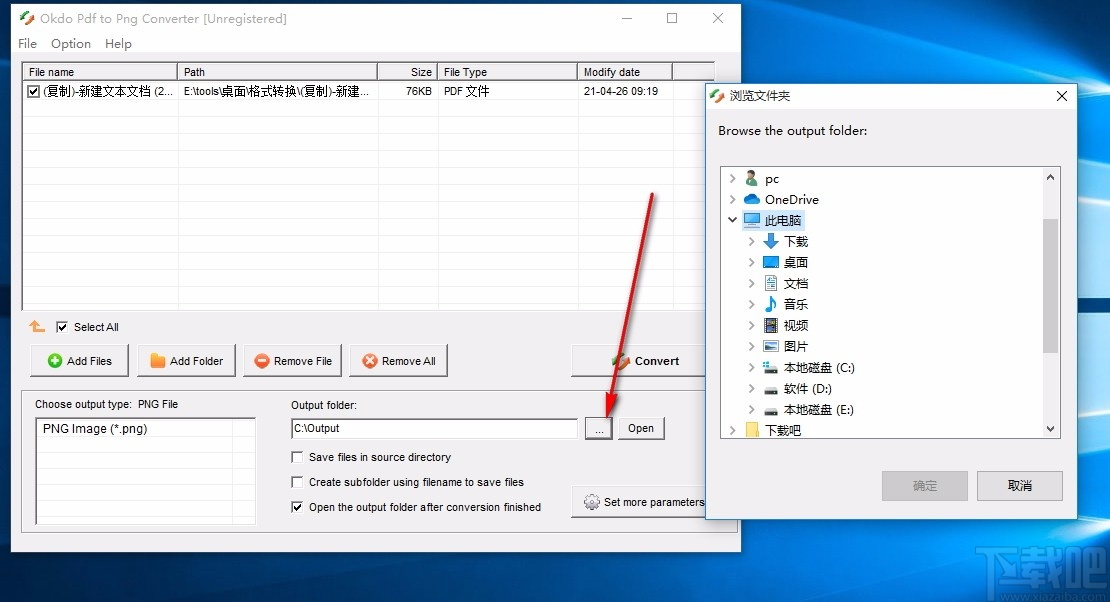Screen dimensions: 1110x602
Task: Disable Open output folder after conversion finished
Action: point(297,507)
